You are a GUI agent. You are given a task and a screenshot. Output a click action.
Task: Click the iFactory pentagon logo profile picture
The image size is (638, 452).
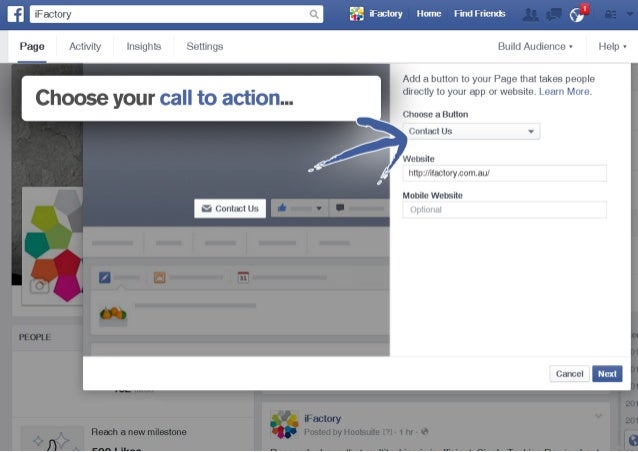(x=53, y=246)
